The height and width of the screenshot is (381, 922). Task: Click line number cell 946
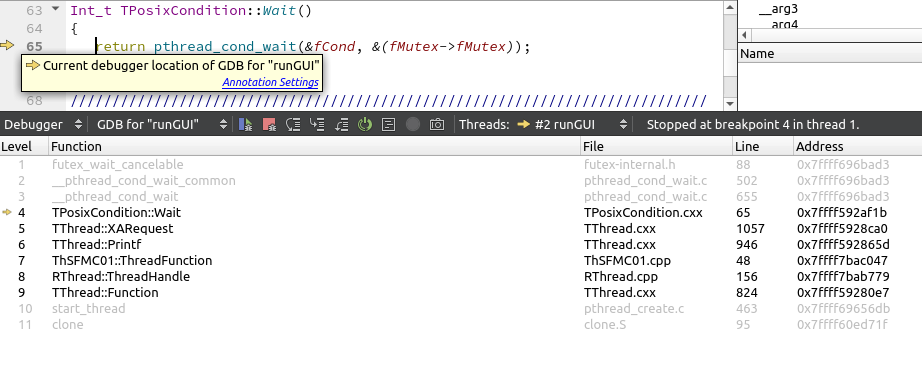747,245
